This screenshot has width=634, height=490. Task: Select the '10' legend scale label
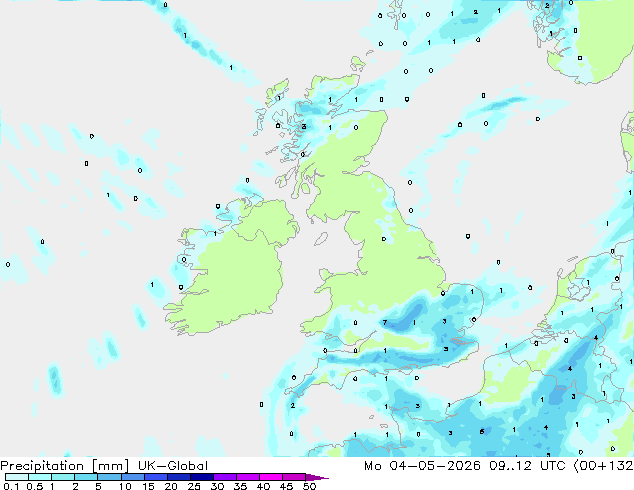[x=125, y=486]
